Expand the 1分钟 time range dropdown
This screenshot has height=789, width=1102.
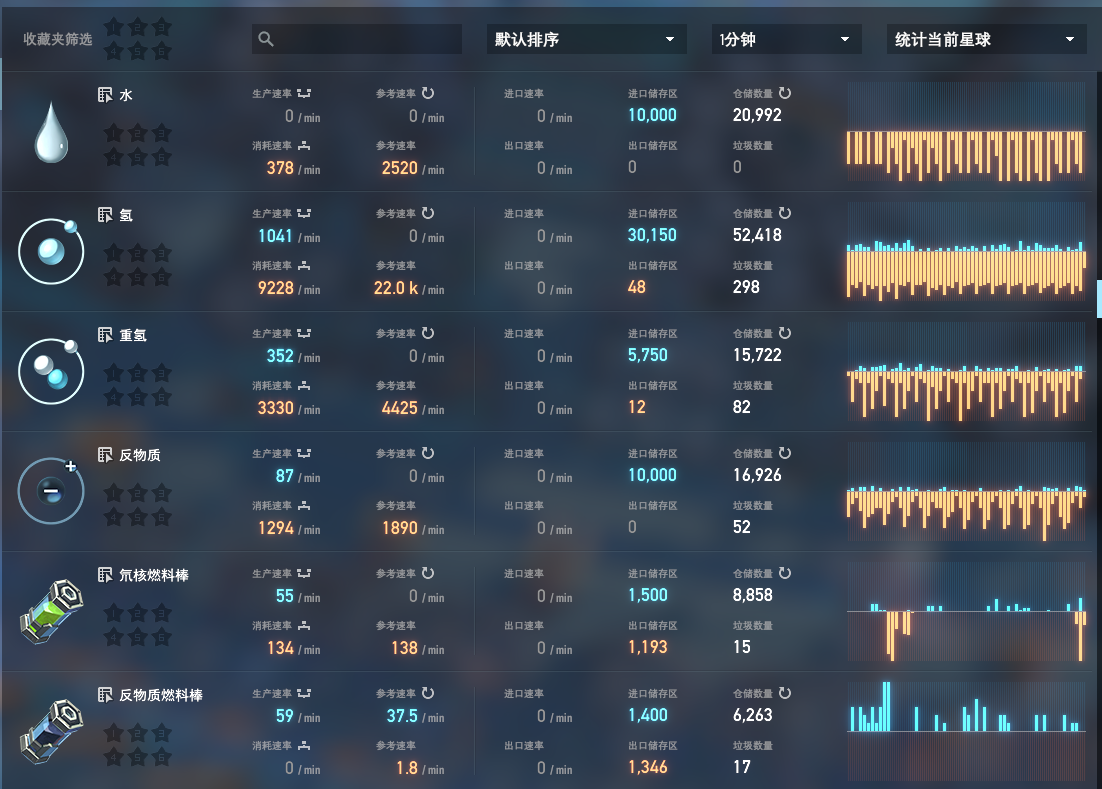[785, 40]
